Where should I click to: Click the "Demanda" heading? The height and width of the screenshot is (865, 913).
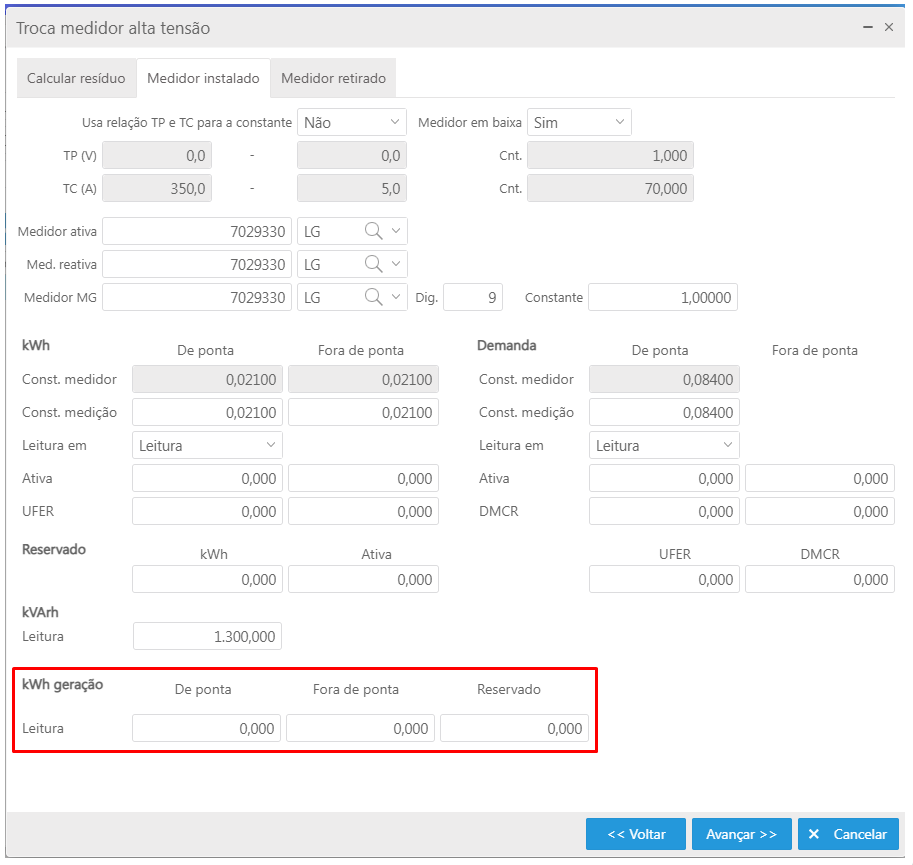click(507, 345)
